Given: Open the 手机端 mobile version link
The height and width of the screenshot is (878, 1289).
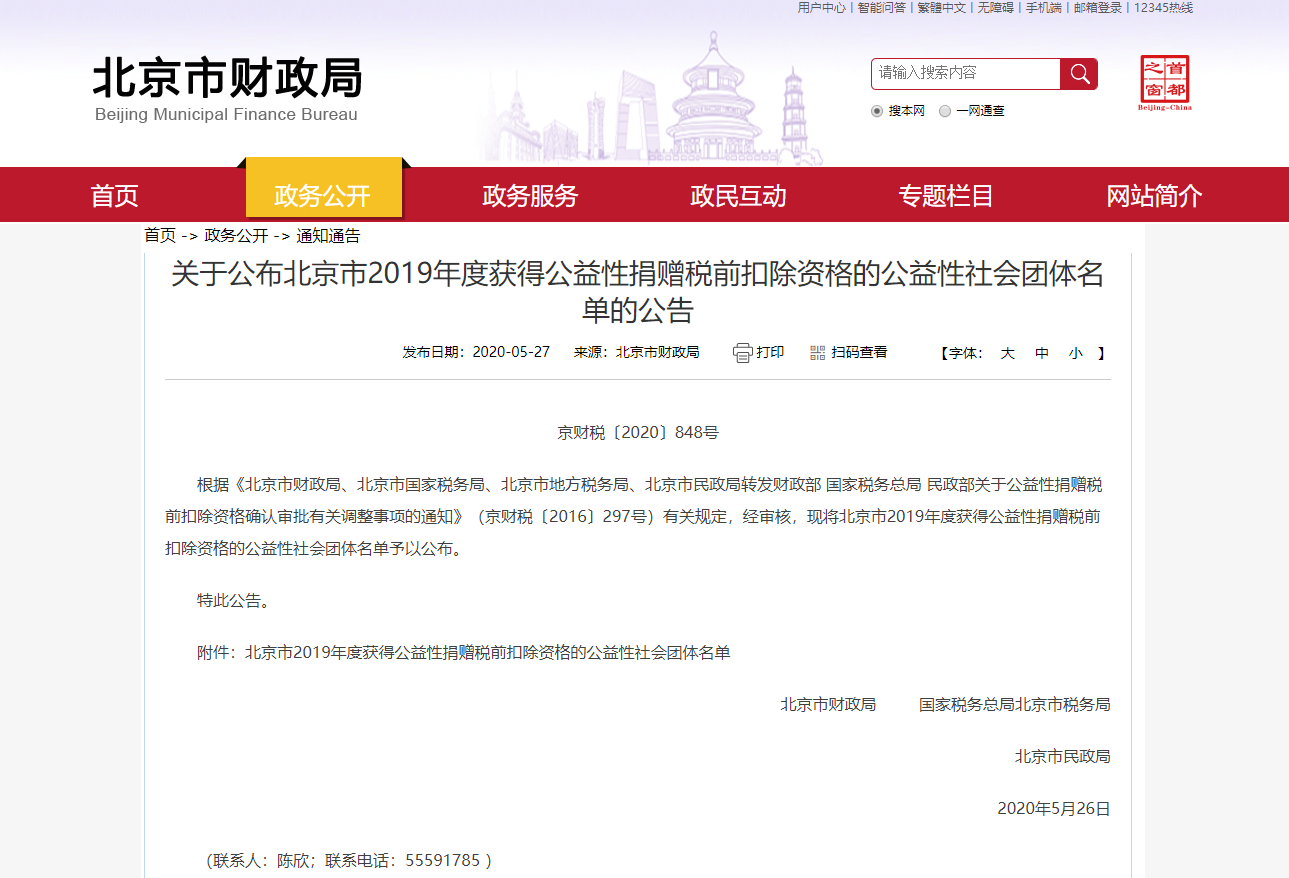Looking at the screenshot, I should pyautogui.click(x=1043, y=7).
